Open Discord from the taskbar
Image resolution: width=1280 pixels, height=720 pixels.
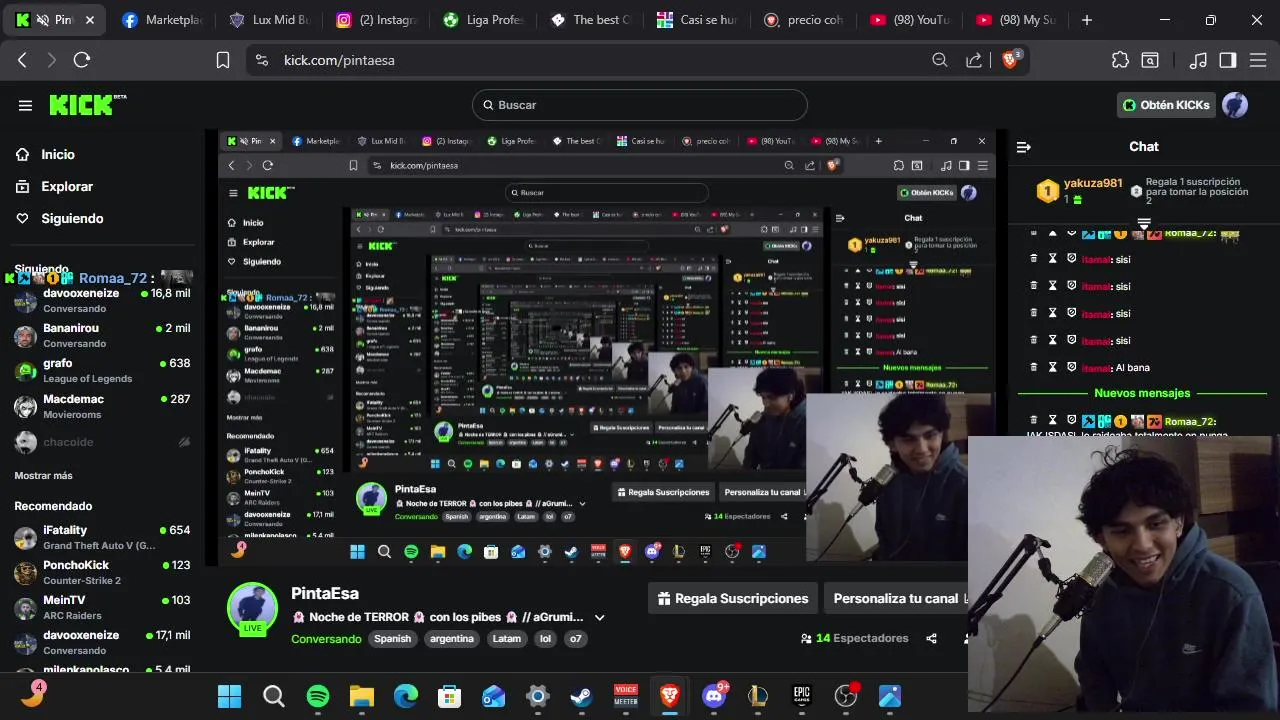tap(714, 696)
